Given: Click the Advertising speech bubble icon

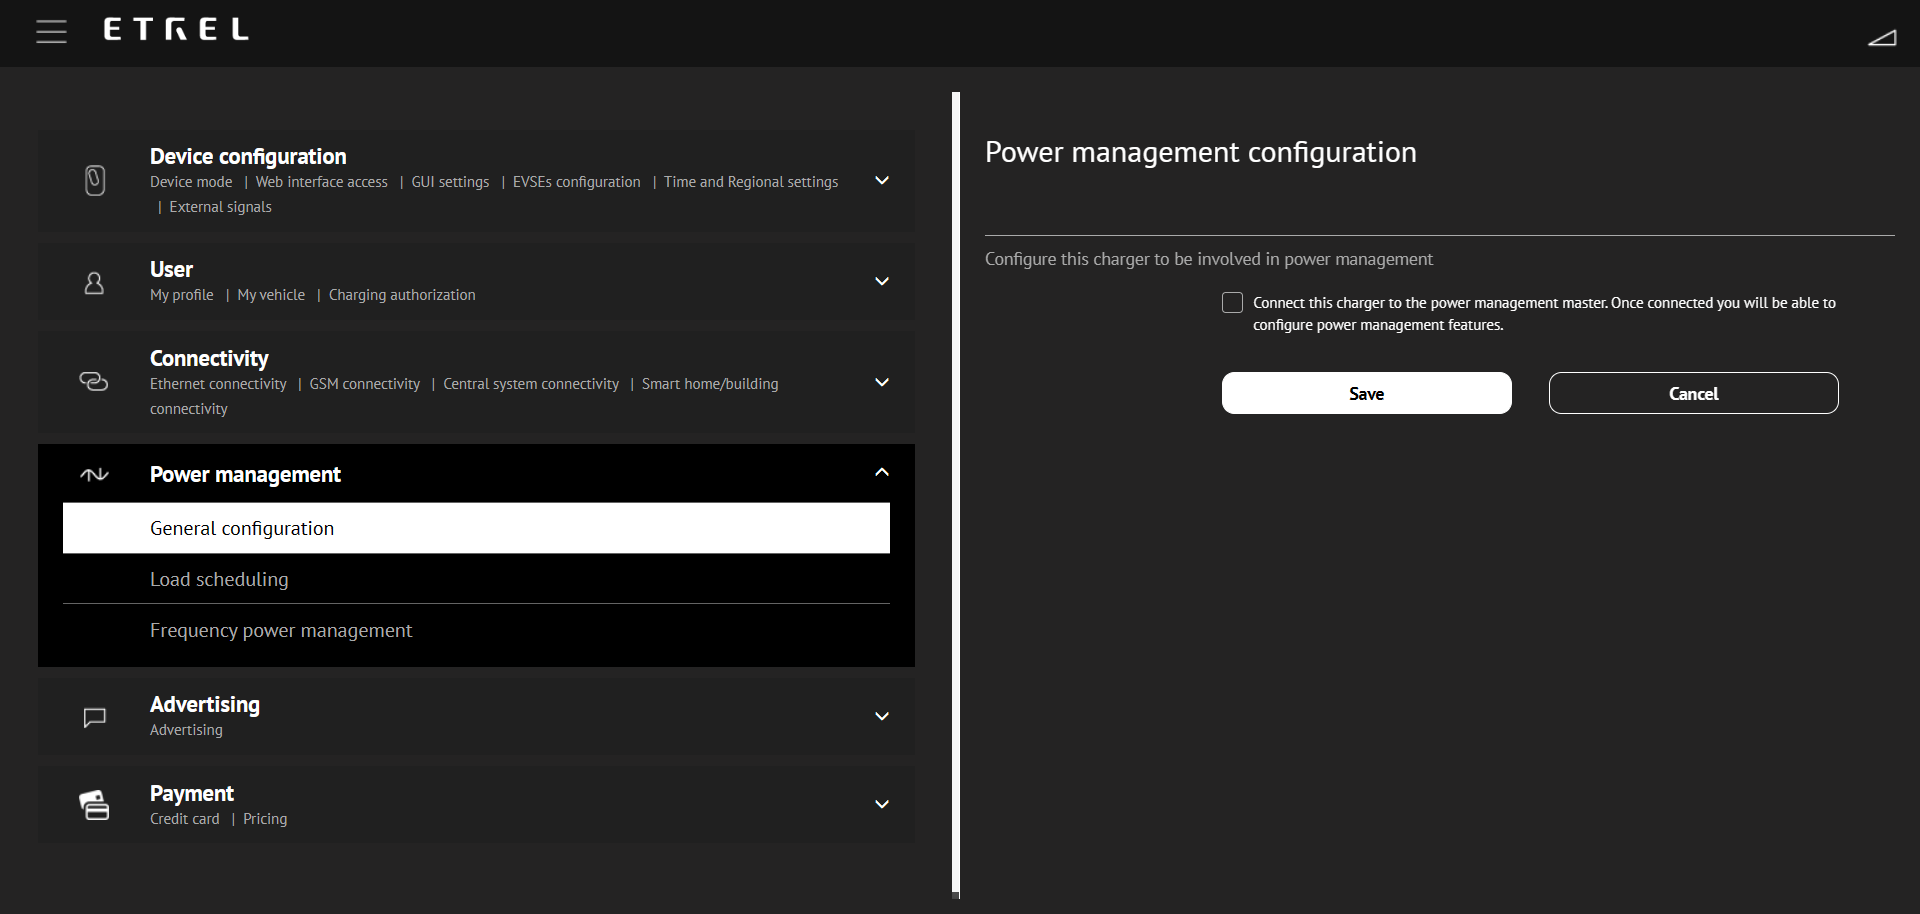Looking at the screenshot, I should [95, 717].
